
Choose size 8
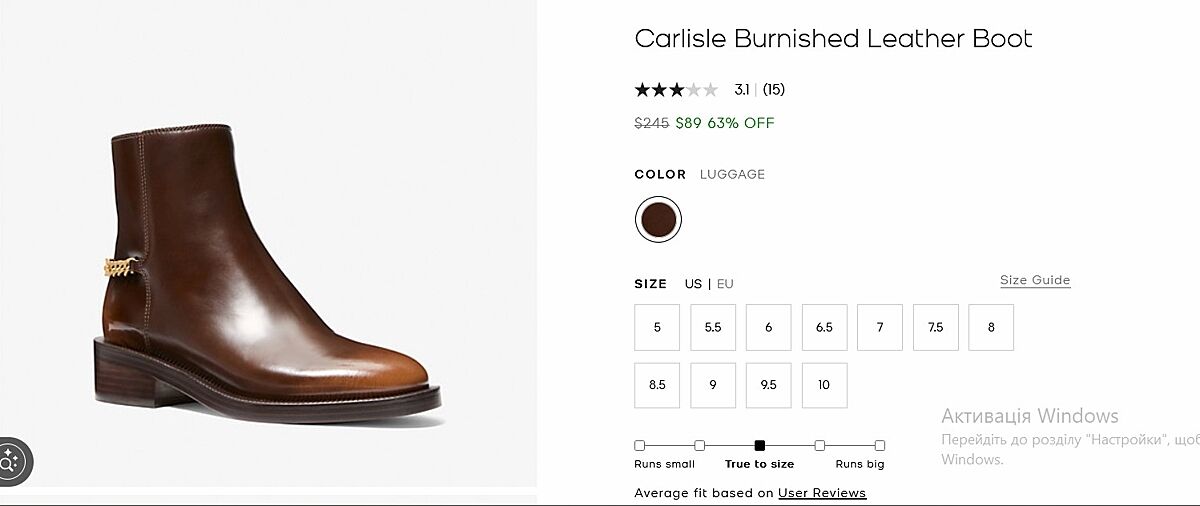pyautogui.click(x=991, y=327)
